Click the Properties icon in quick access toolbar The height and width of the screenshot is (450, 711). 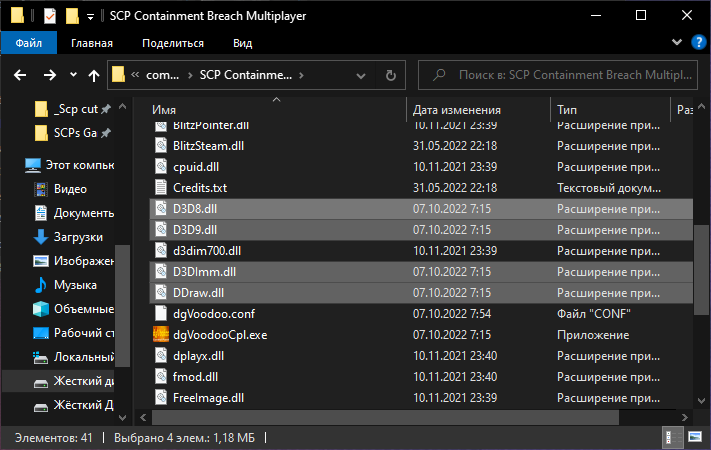[51, 17]
